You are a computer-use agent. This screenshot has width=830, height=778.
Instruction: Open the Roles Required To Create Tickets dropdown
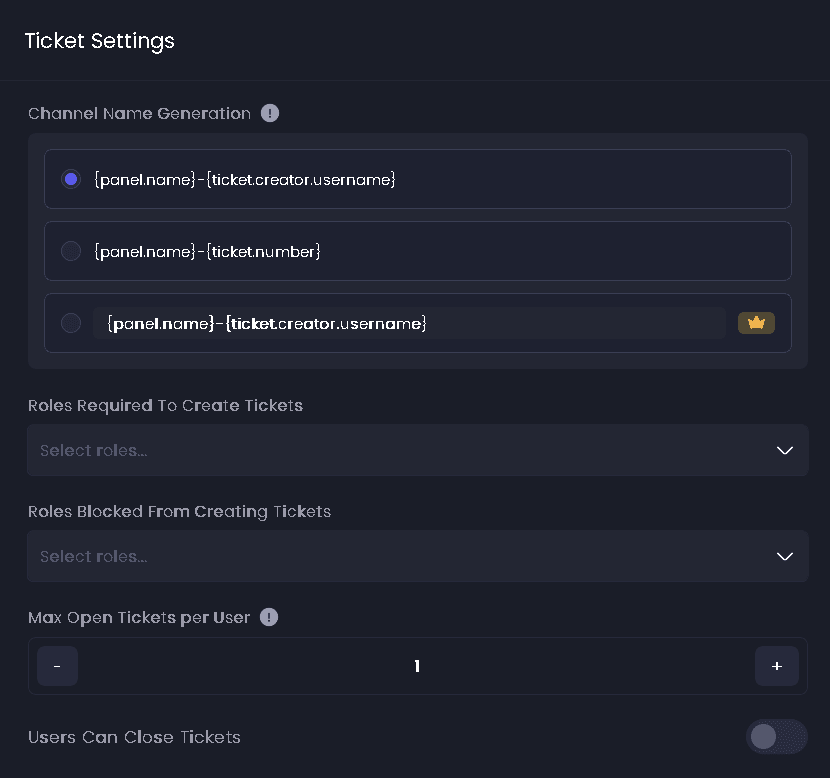(417, 450)
